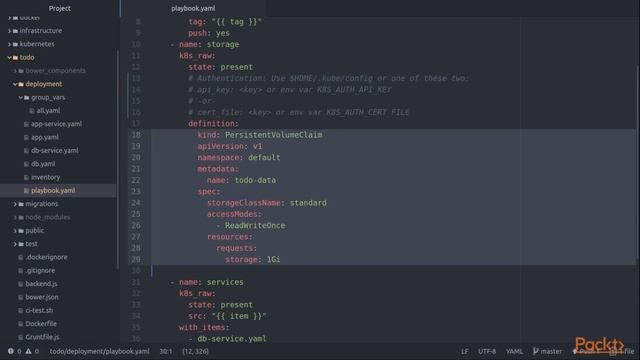Click the namespace: default line

(239, 158)
